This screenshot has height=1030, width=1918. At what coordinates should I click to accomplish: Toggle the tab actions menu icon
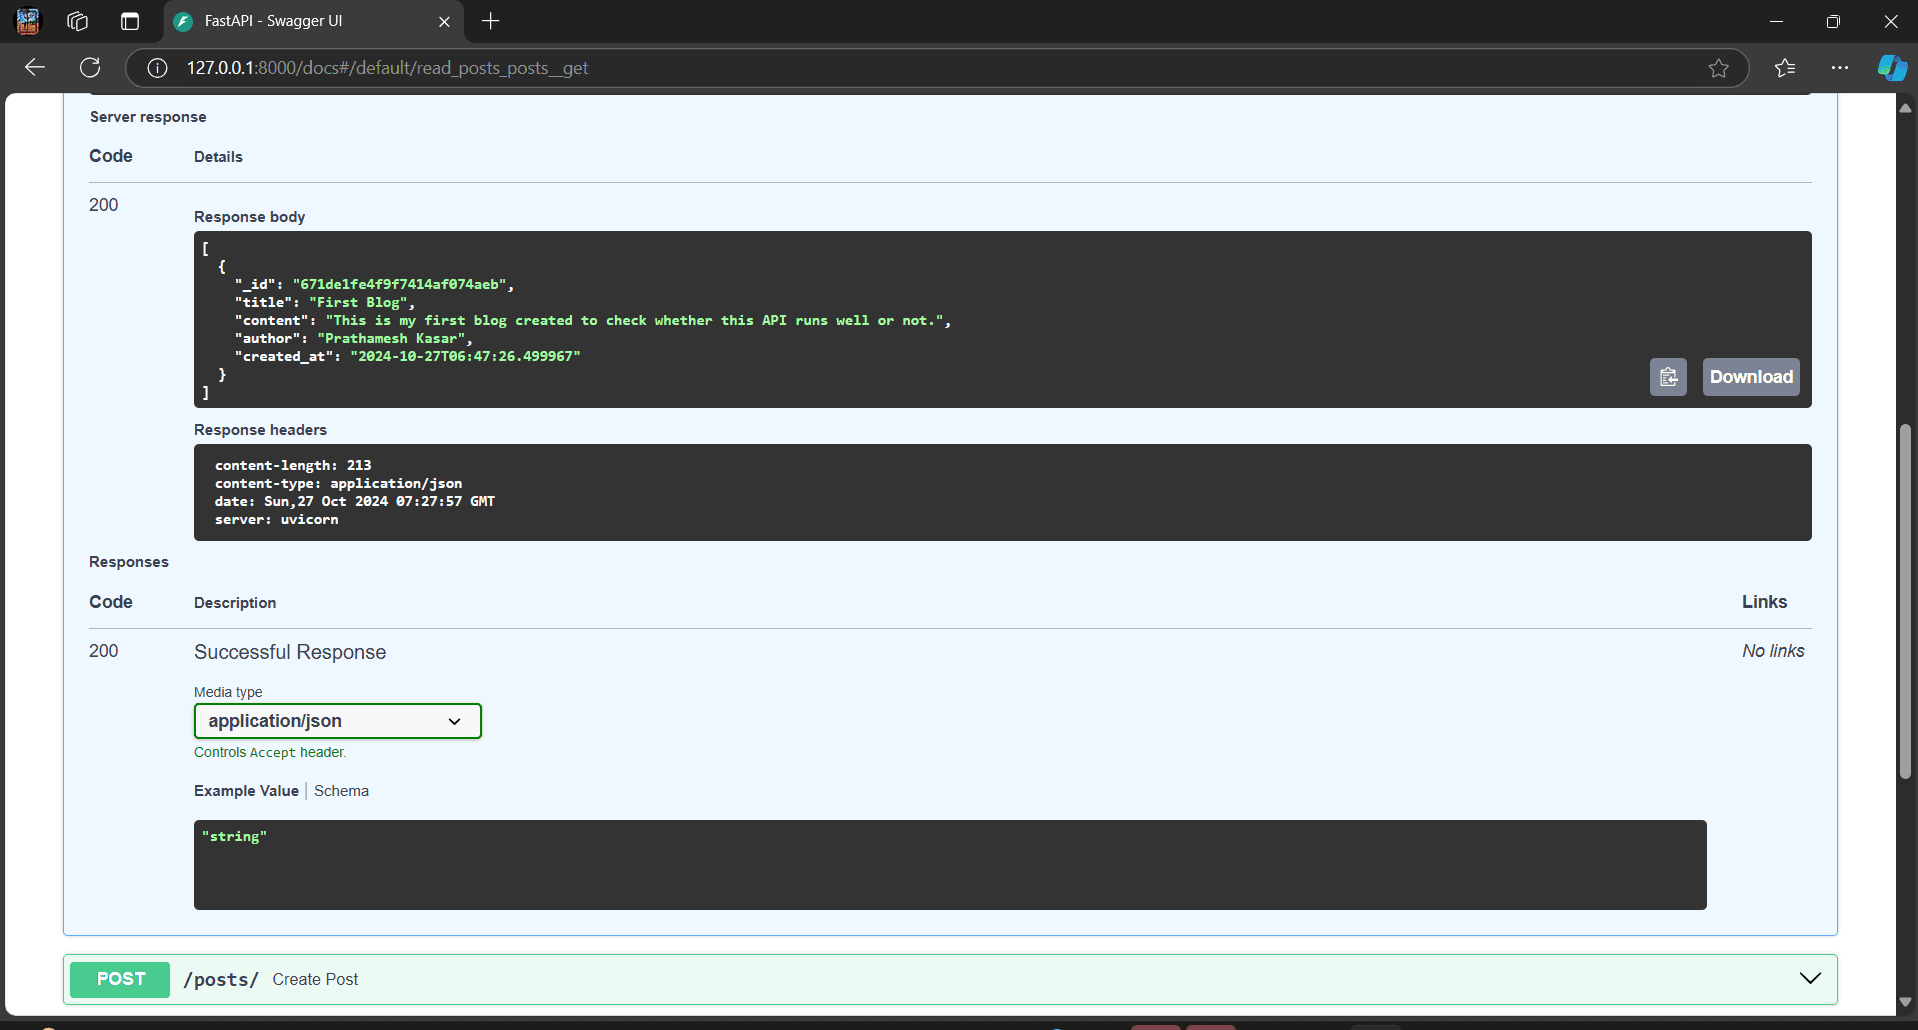tap(130, 21)
